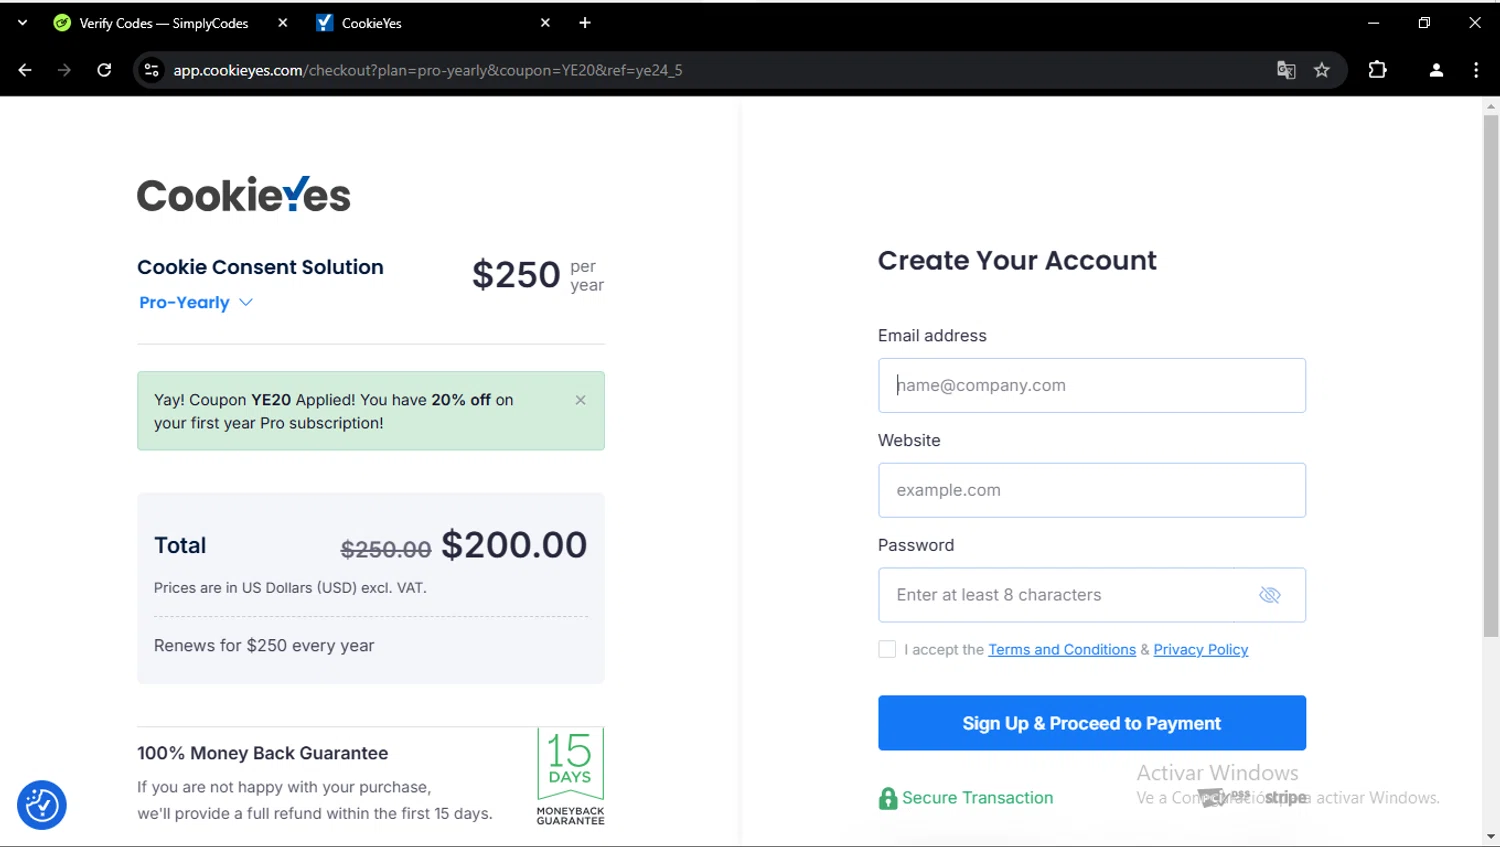Click 'Create Your Account' heading
Viewport: 1500px width, 847px height.
tap(1017, 260)
